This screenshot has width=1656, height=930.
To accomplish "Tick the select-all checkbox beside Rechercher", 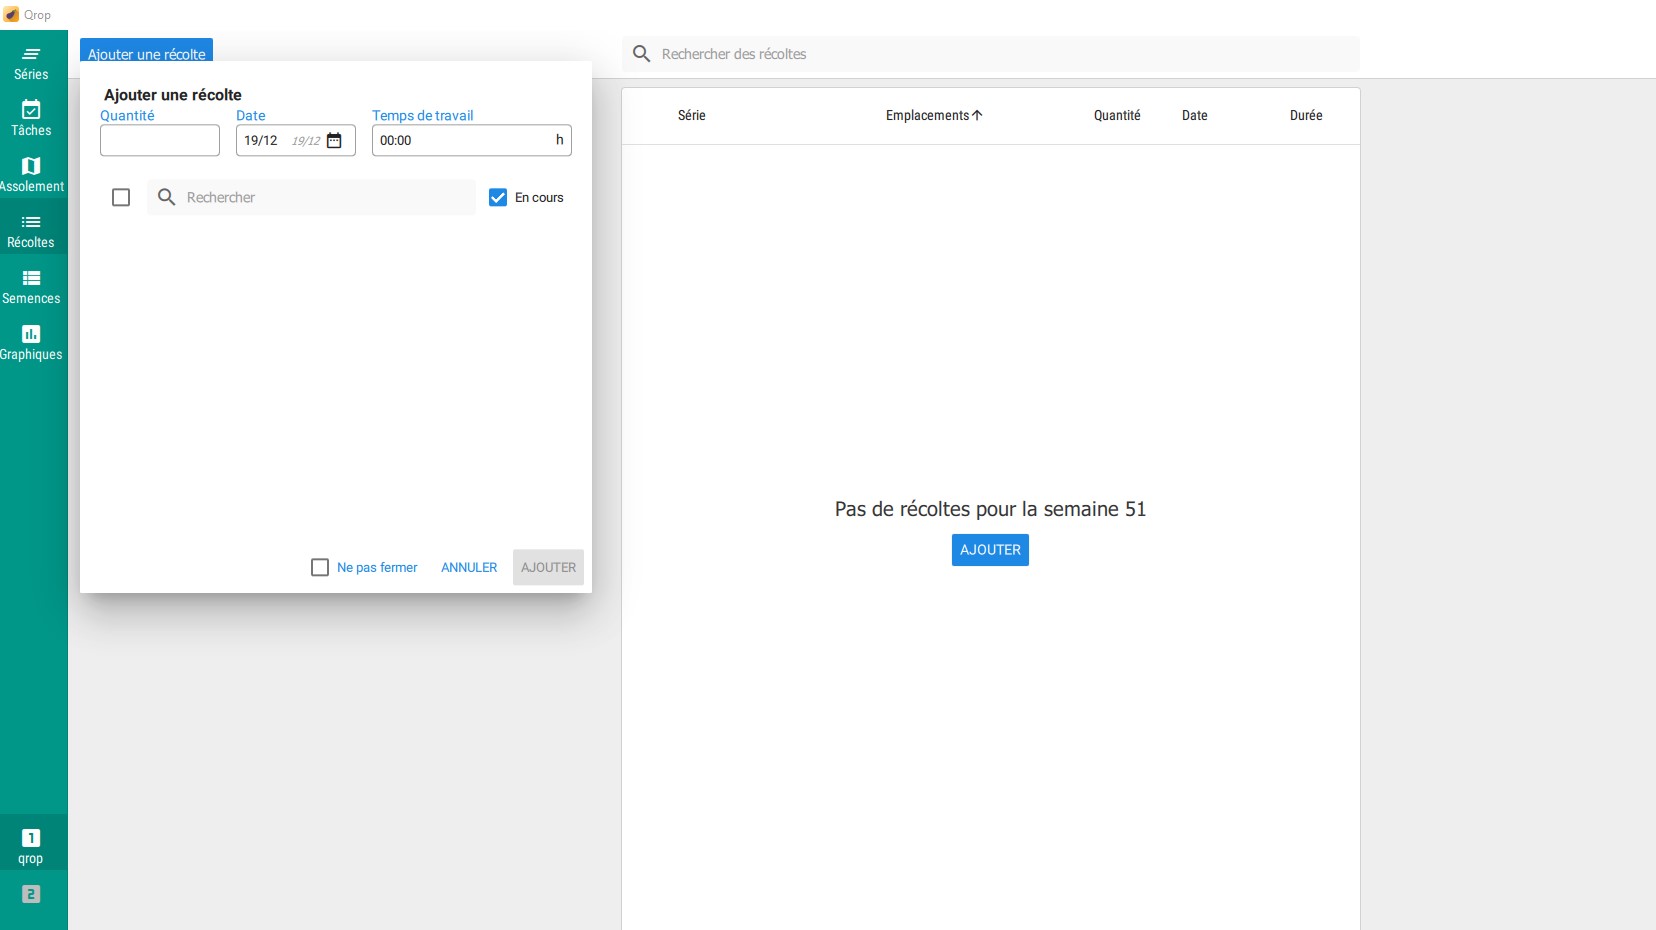I will point(121,198).
